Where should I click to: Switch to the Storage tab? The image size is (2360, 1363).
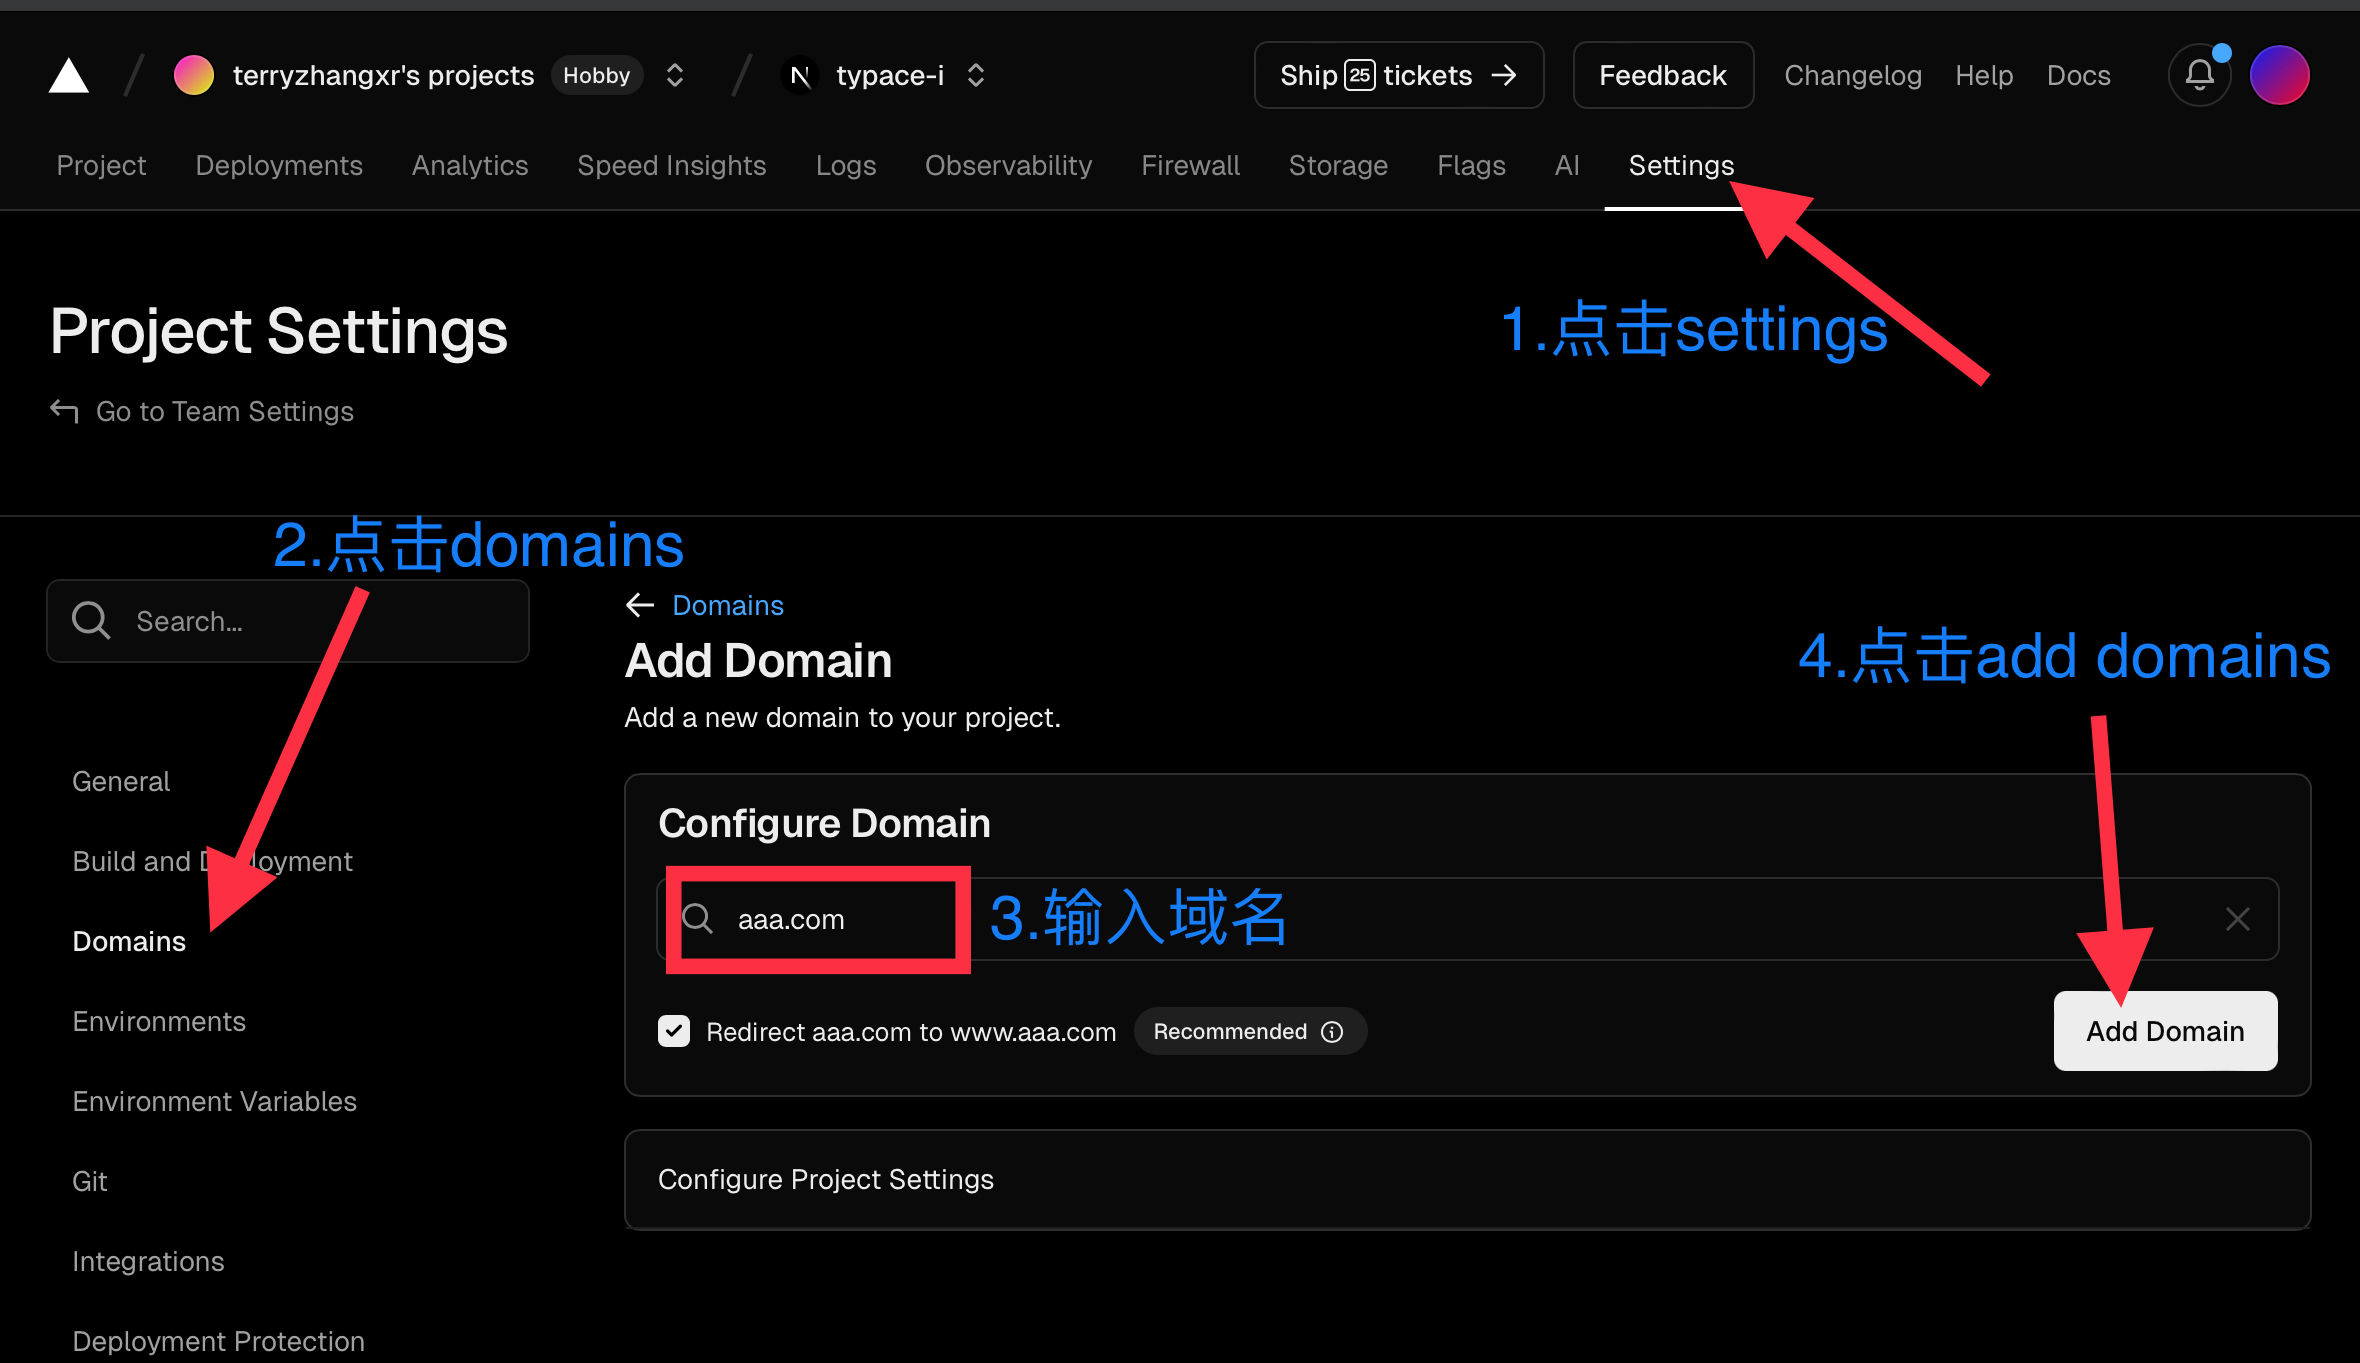point(1338,165)
